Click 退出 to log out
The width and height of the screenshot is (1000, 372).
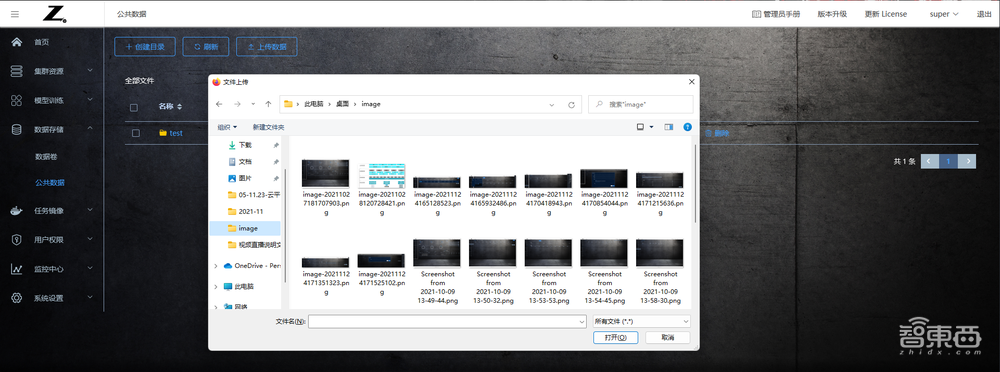point(984,14)
